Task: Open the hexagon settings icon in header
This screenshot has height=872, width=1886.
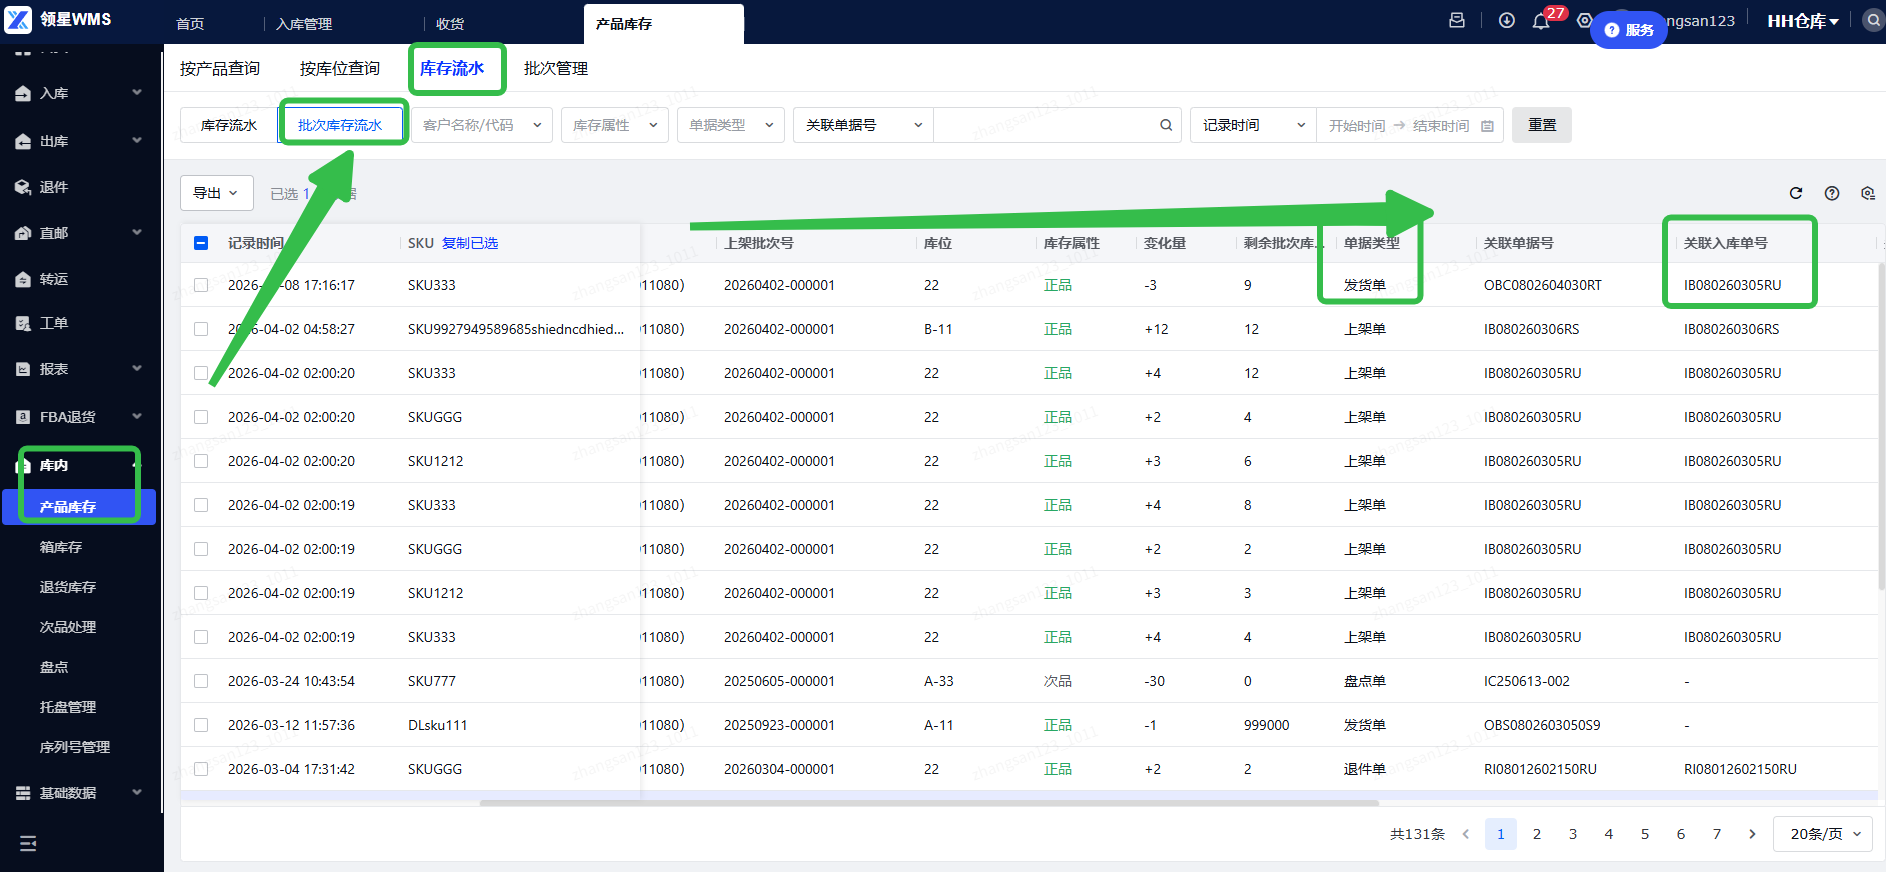Action: 1584,20
